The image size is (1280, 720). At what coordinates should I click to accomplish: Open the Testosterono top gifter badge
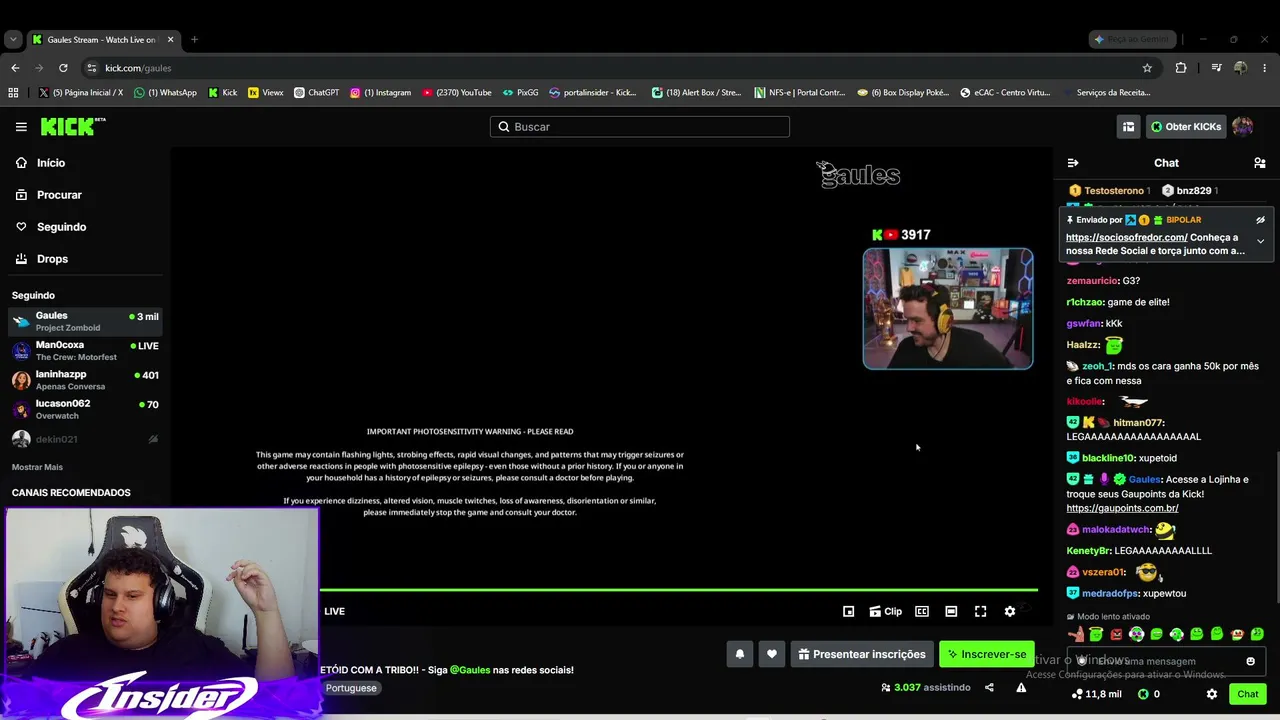coord(1110,191)
